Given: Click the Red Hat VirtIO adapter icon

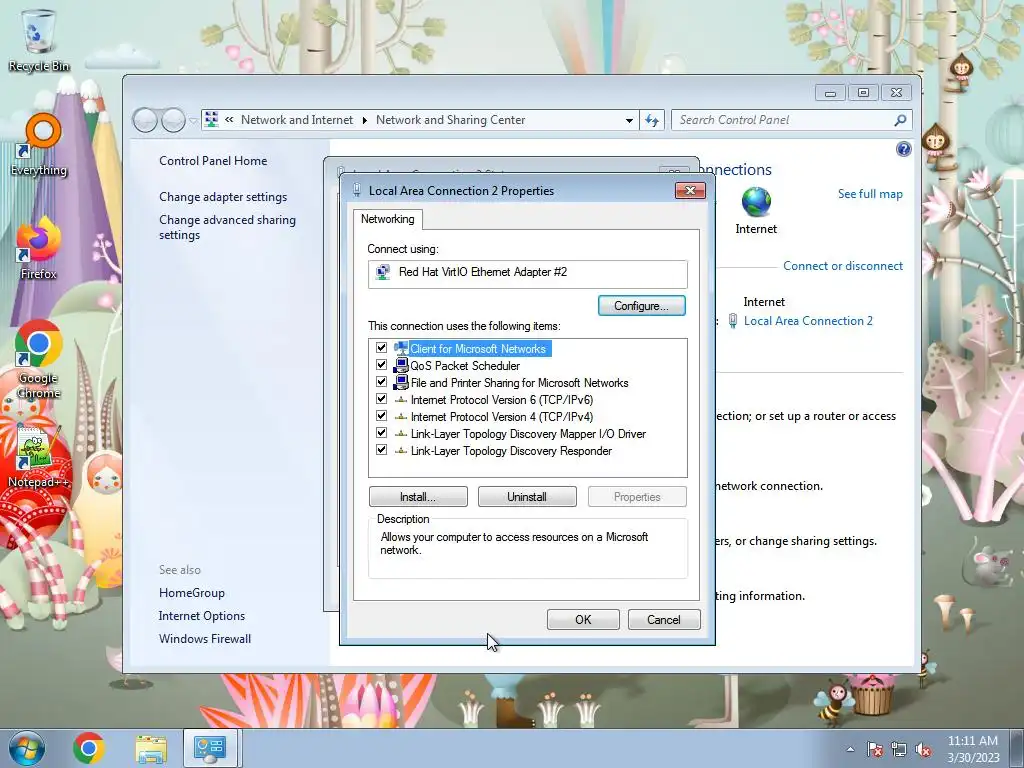Looking at the screenshot, I should 383,272.
